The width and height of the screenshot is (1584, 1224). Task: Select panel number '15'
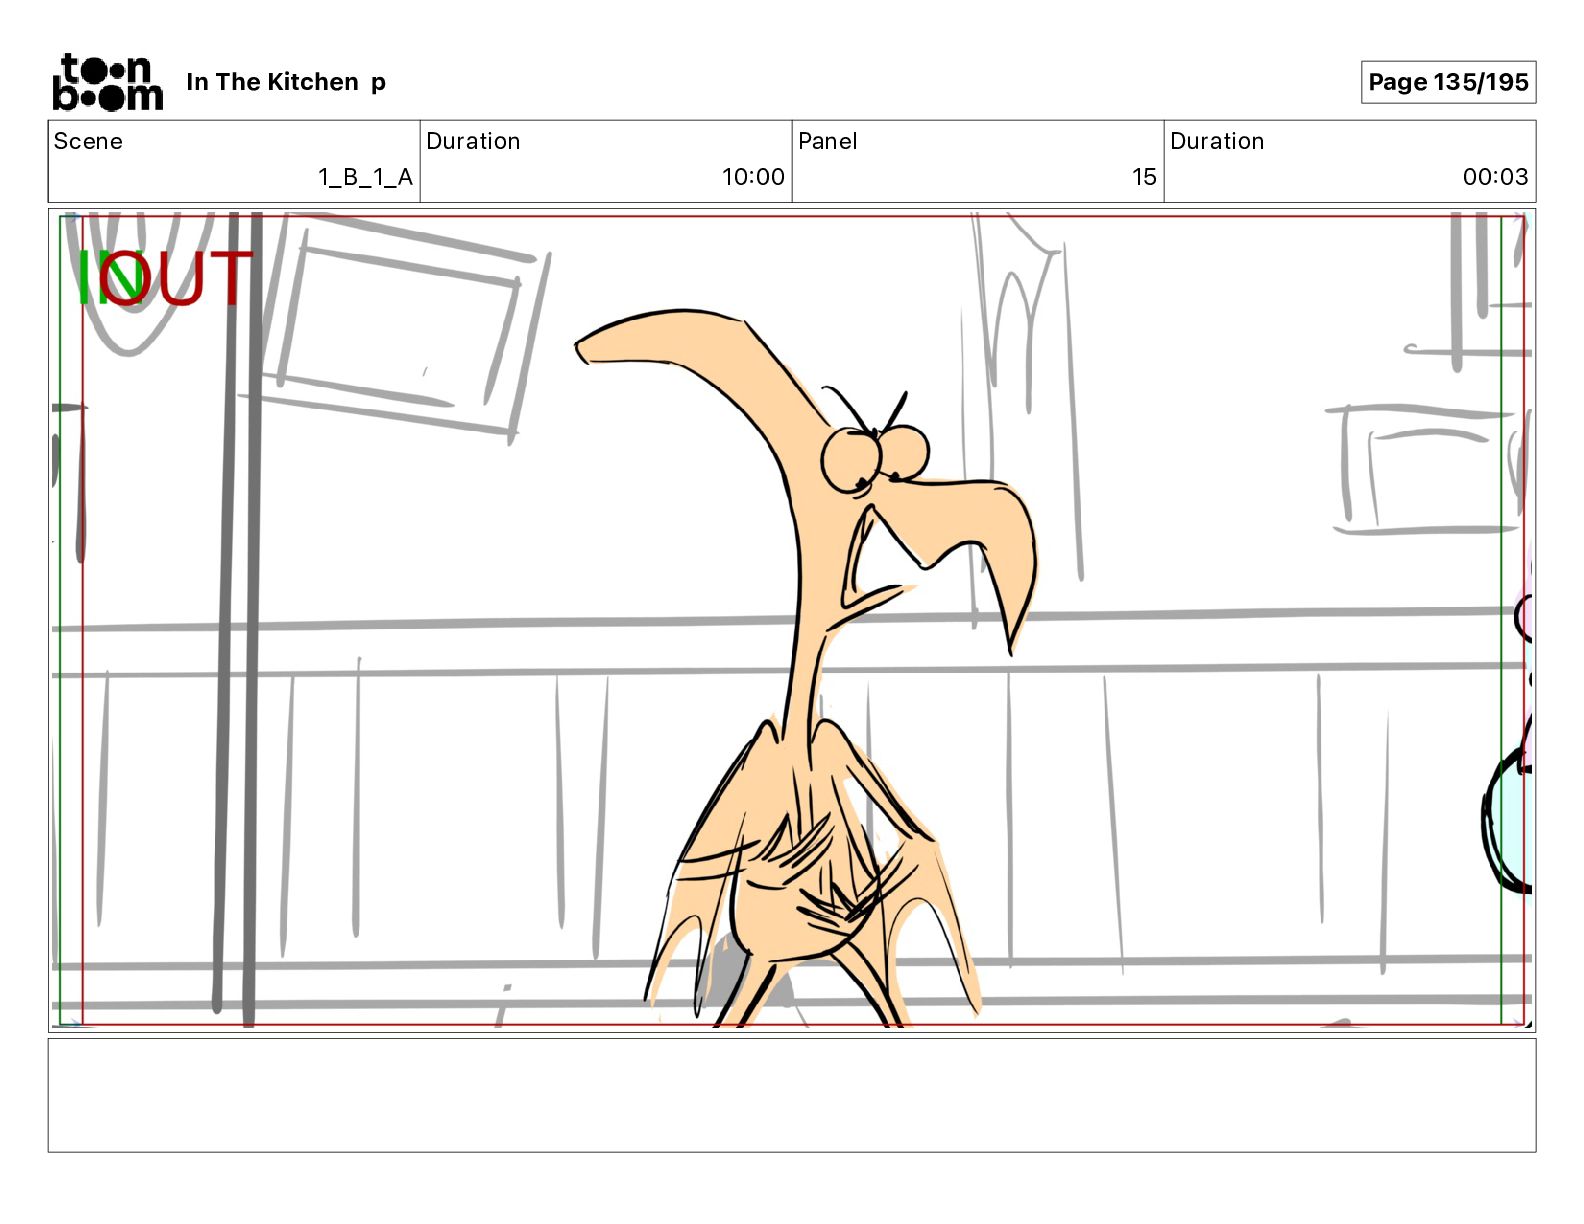point(1144,177)
